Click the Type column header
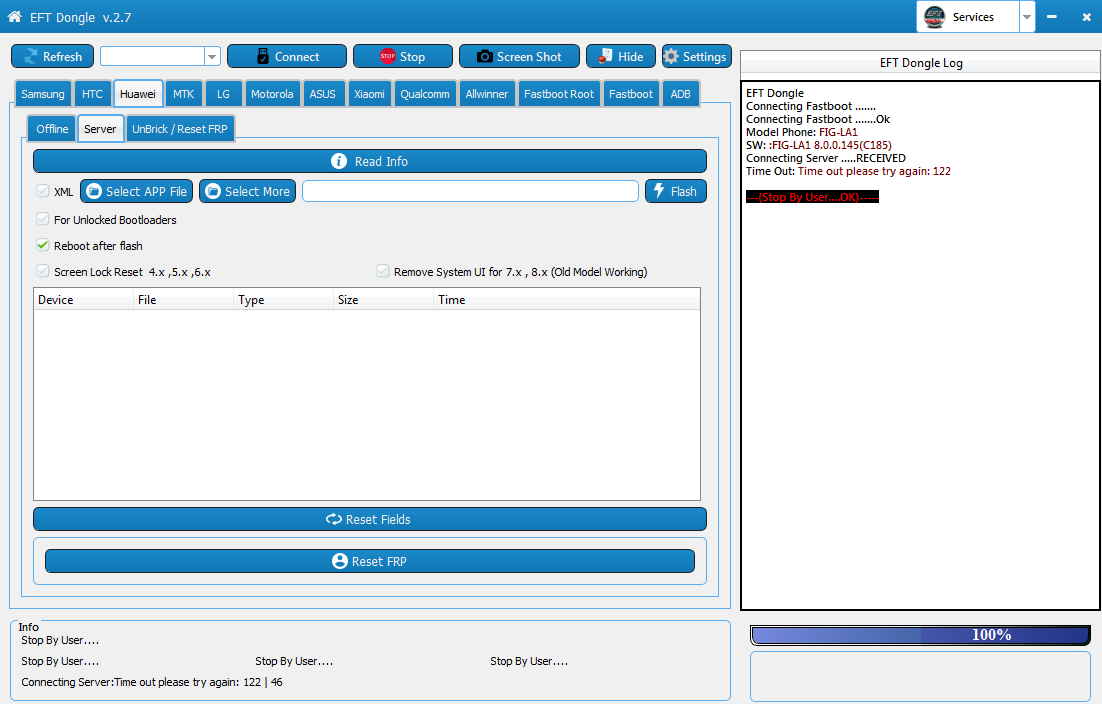This screenshot has width=1102, height=704. coord(283,300)
